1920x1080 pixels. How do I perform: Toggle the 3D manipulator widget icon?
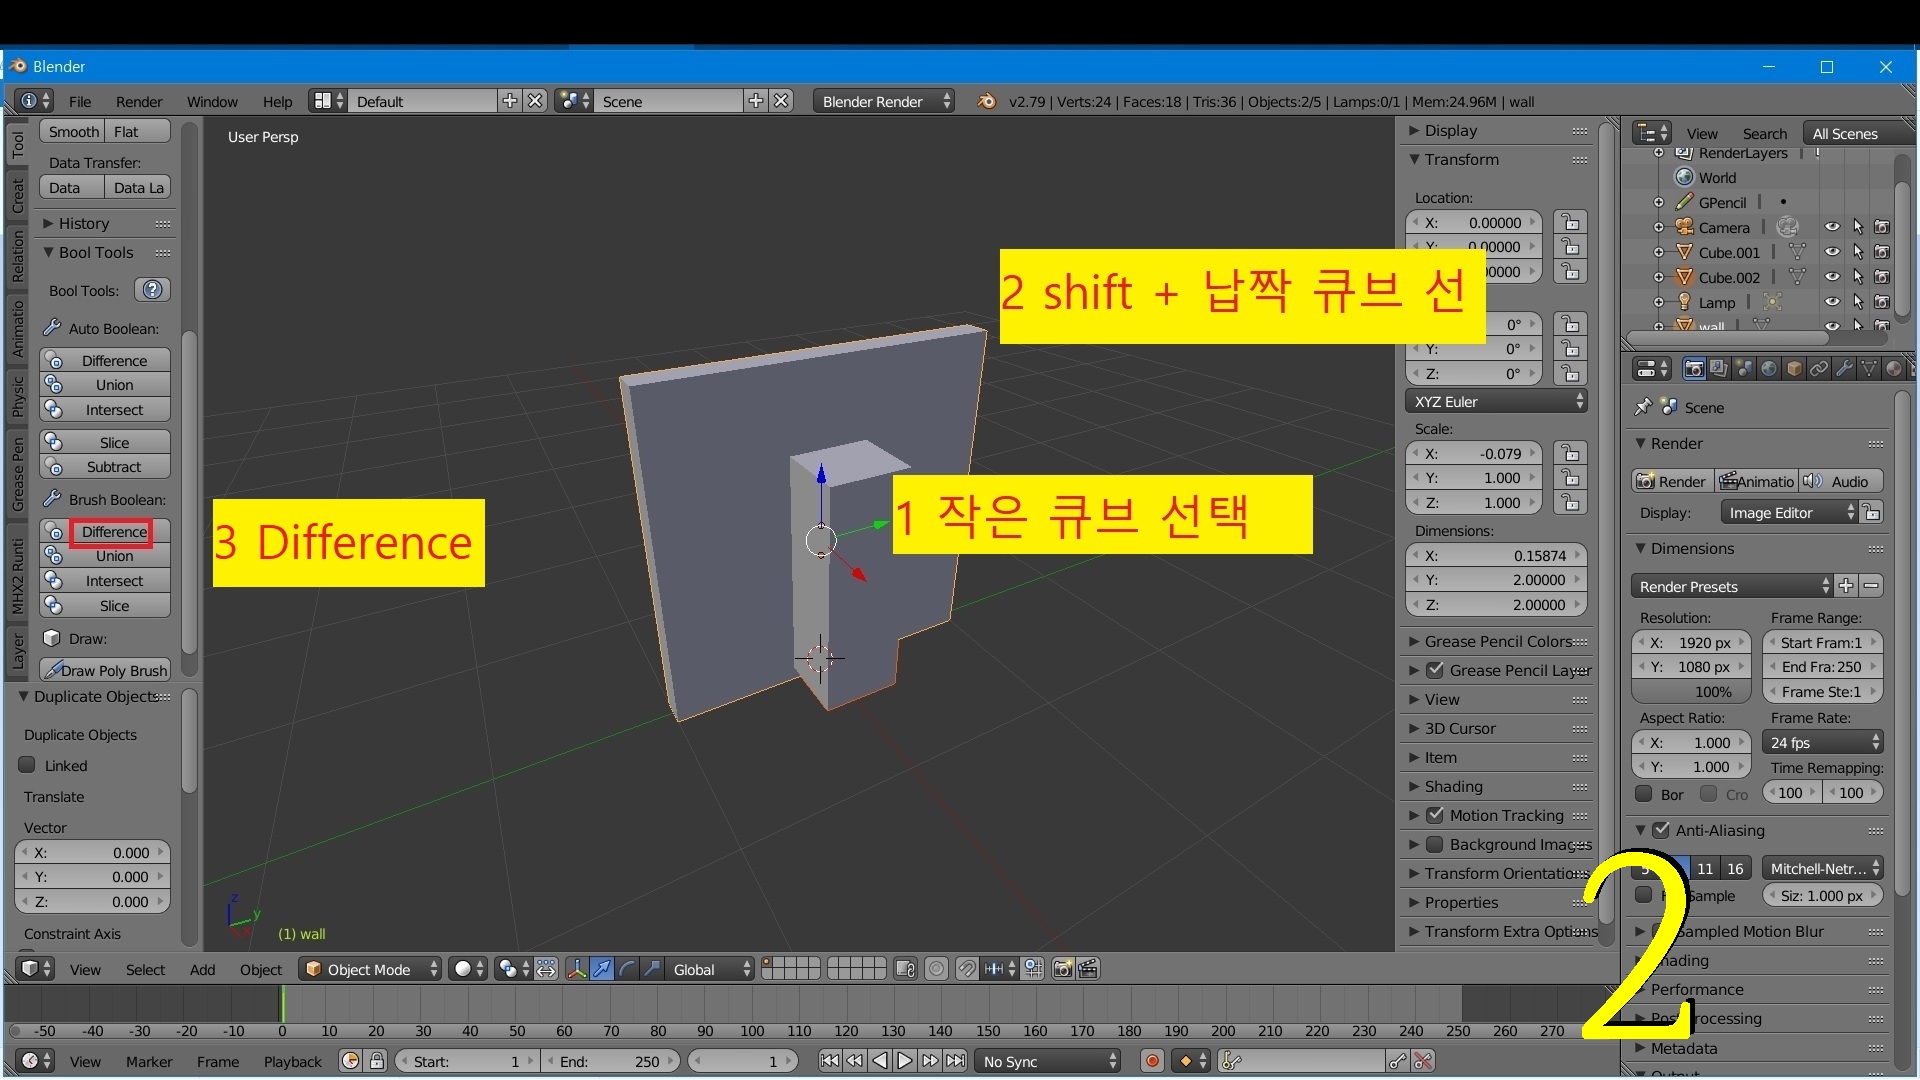(x=577, y=969)
